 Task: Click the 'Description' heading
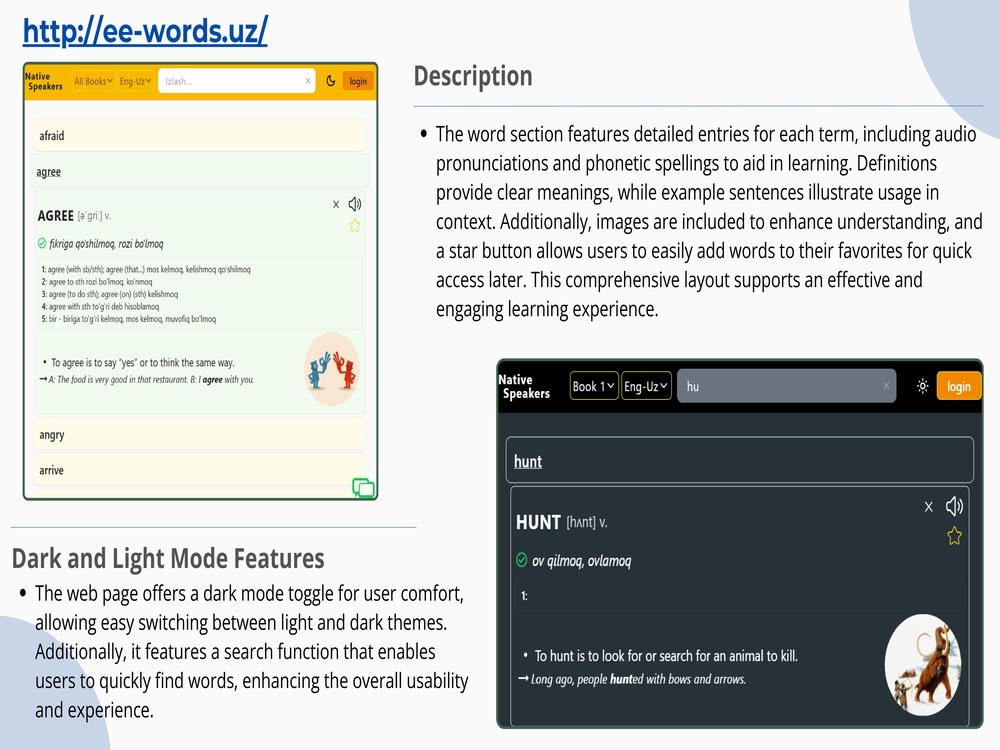[x=473, y=76]
